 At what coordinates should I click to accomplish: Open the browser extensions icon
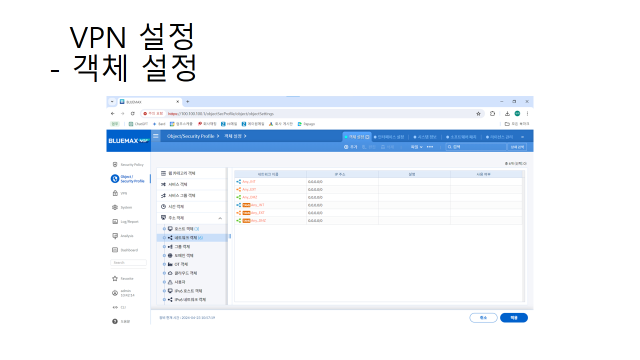click(x=492, y=113)
